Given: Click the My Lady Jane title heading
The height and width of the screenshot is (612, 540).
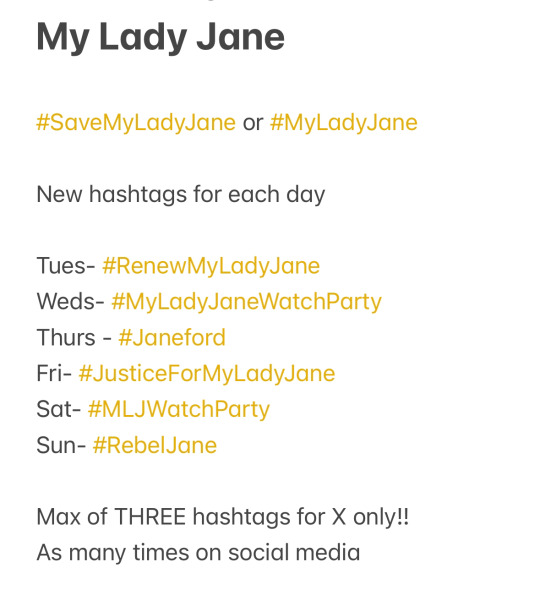Looking at the screenshot, I should coord(160,37).
